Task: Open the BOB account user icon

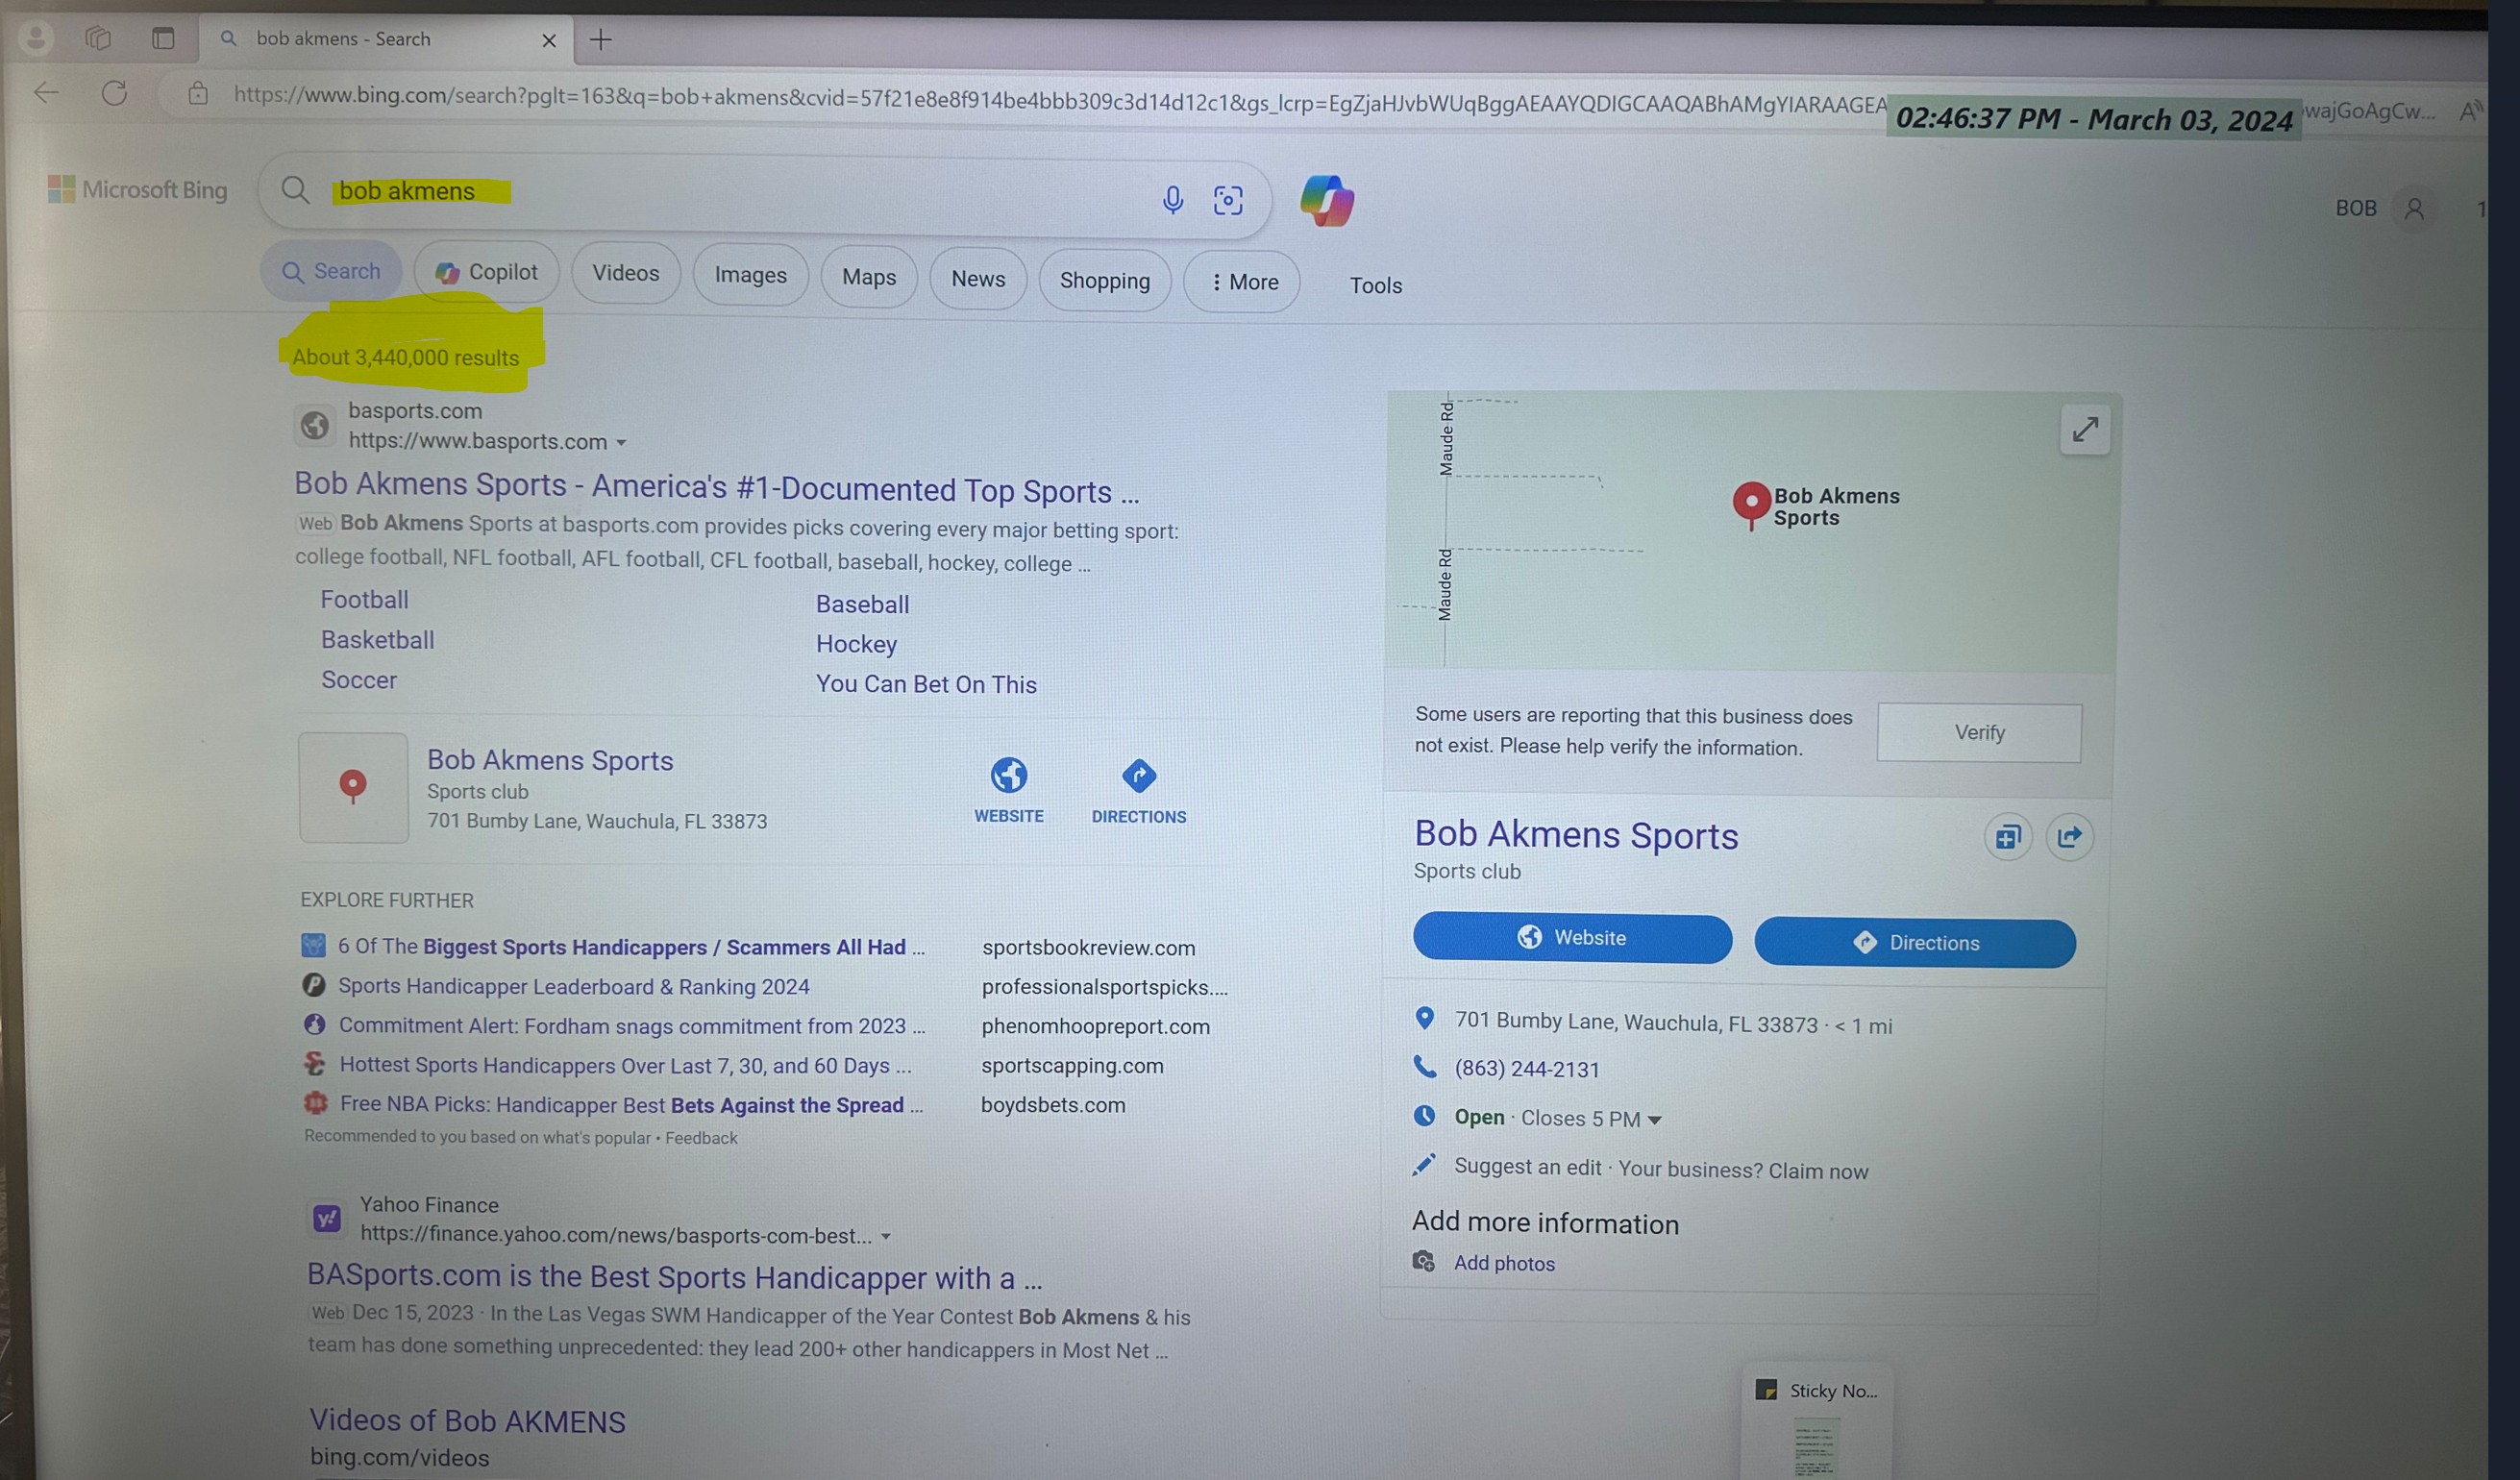Action: click(2414, 209)
